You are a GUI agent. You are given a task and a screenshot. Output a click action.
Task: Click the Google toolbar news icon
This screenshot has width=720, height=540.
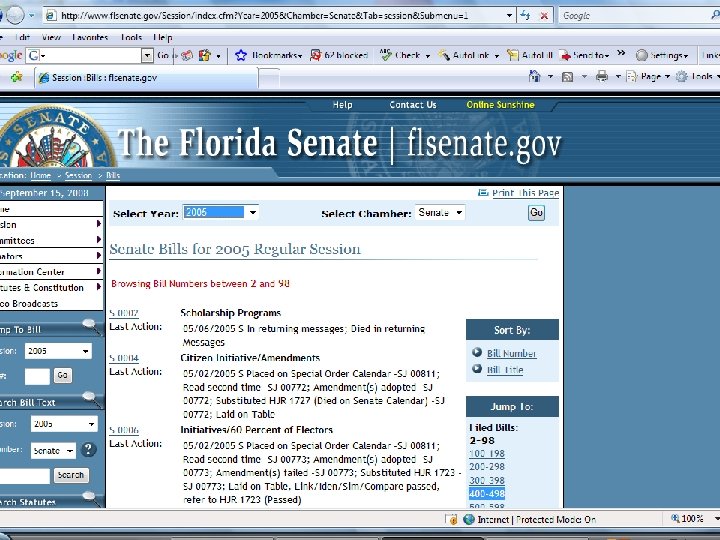pos(187,56)
